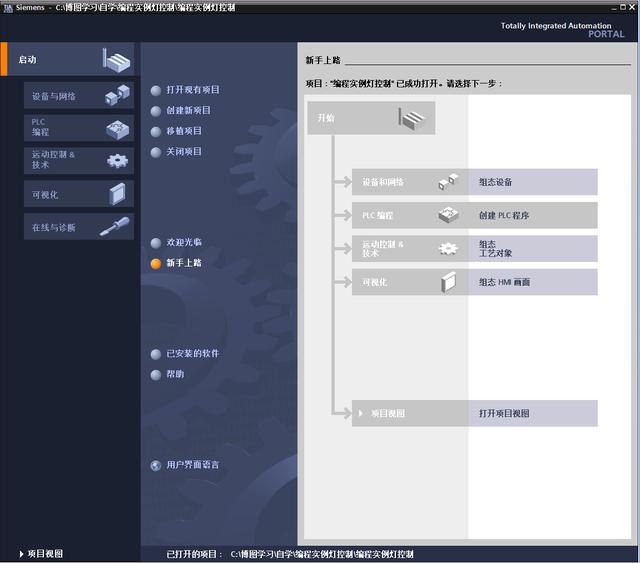Viewport: 640px width, 563px height.
Task: Click the PLC 编程 chip icon
Action: tap(118, 129)
